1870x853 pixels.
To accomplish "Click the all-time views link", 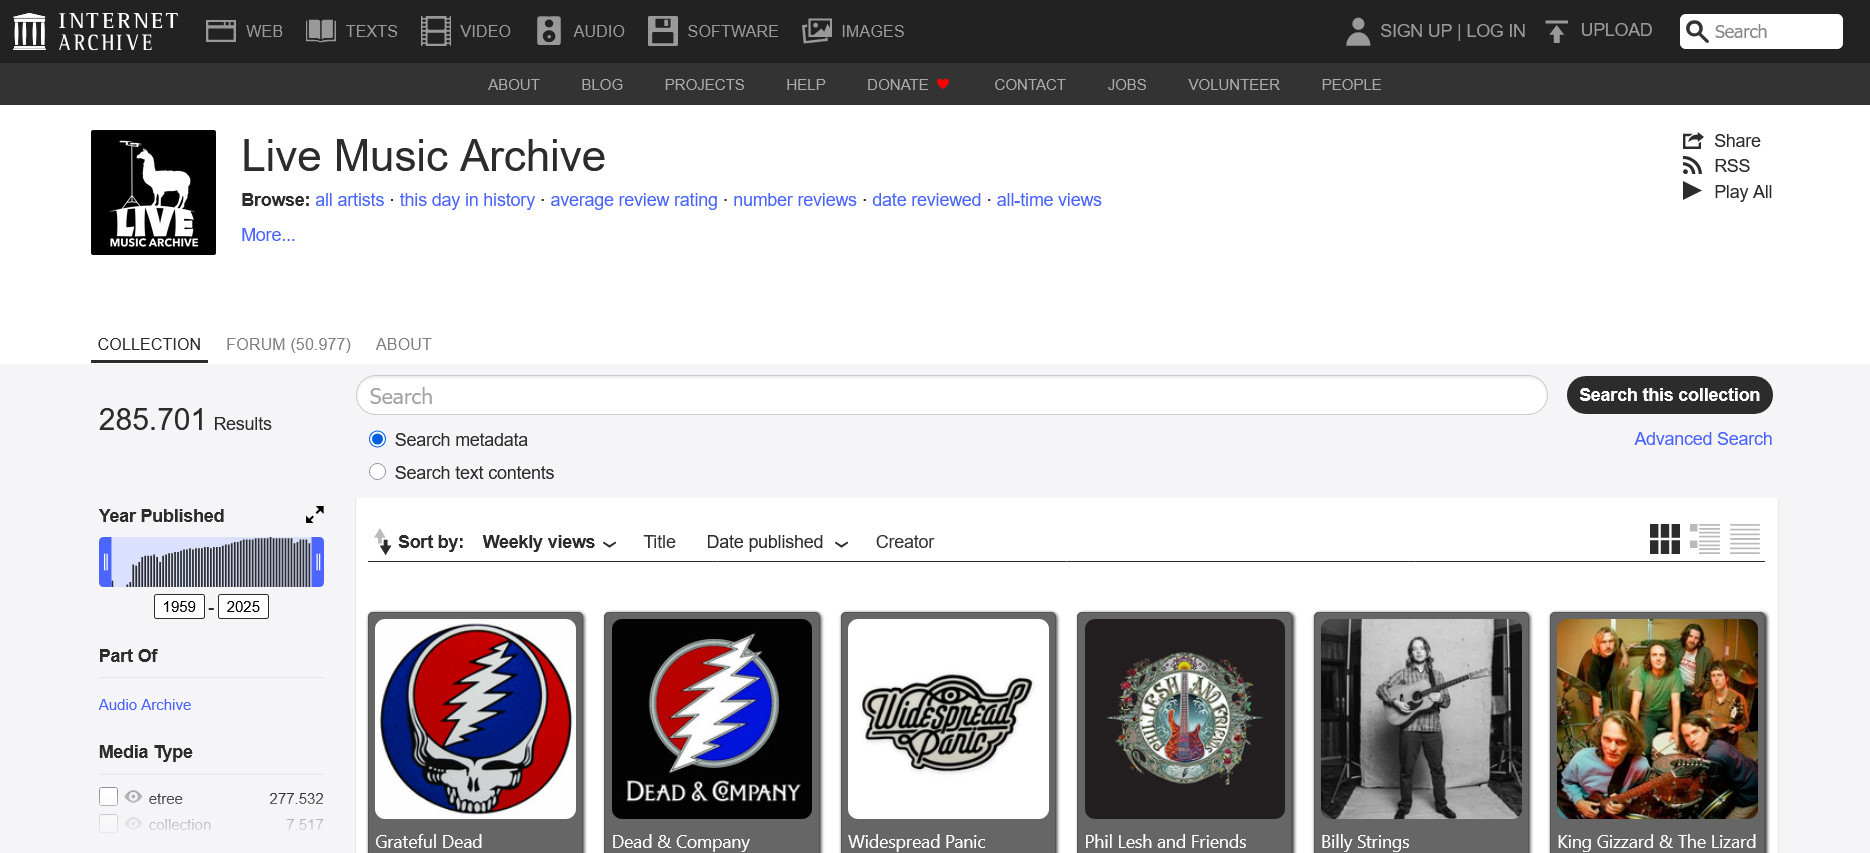I will pos(1049,200).
